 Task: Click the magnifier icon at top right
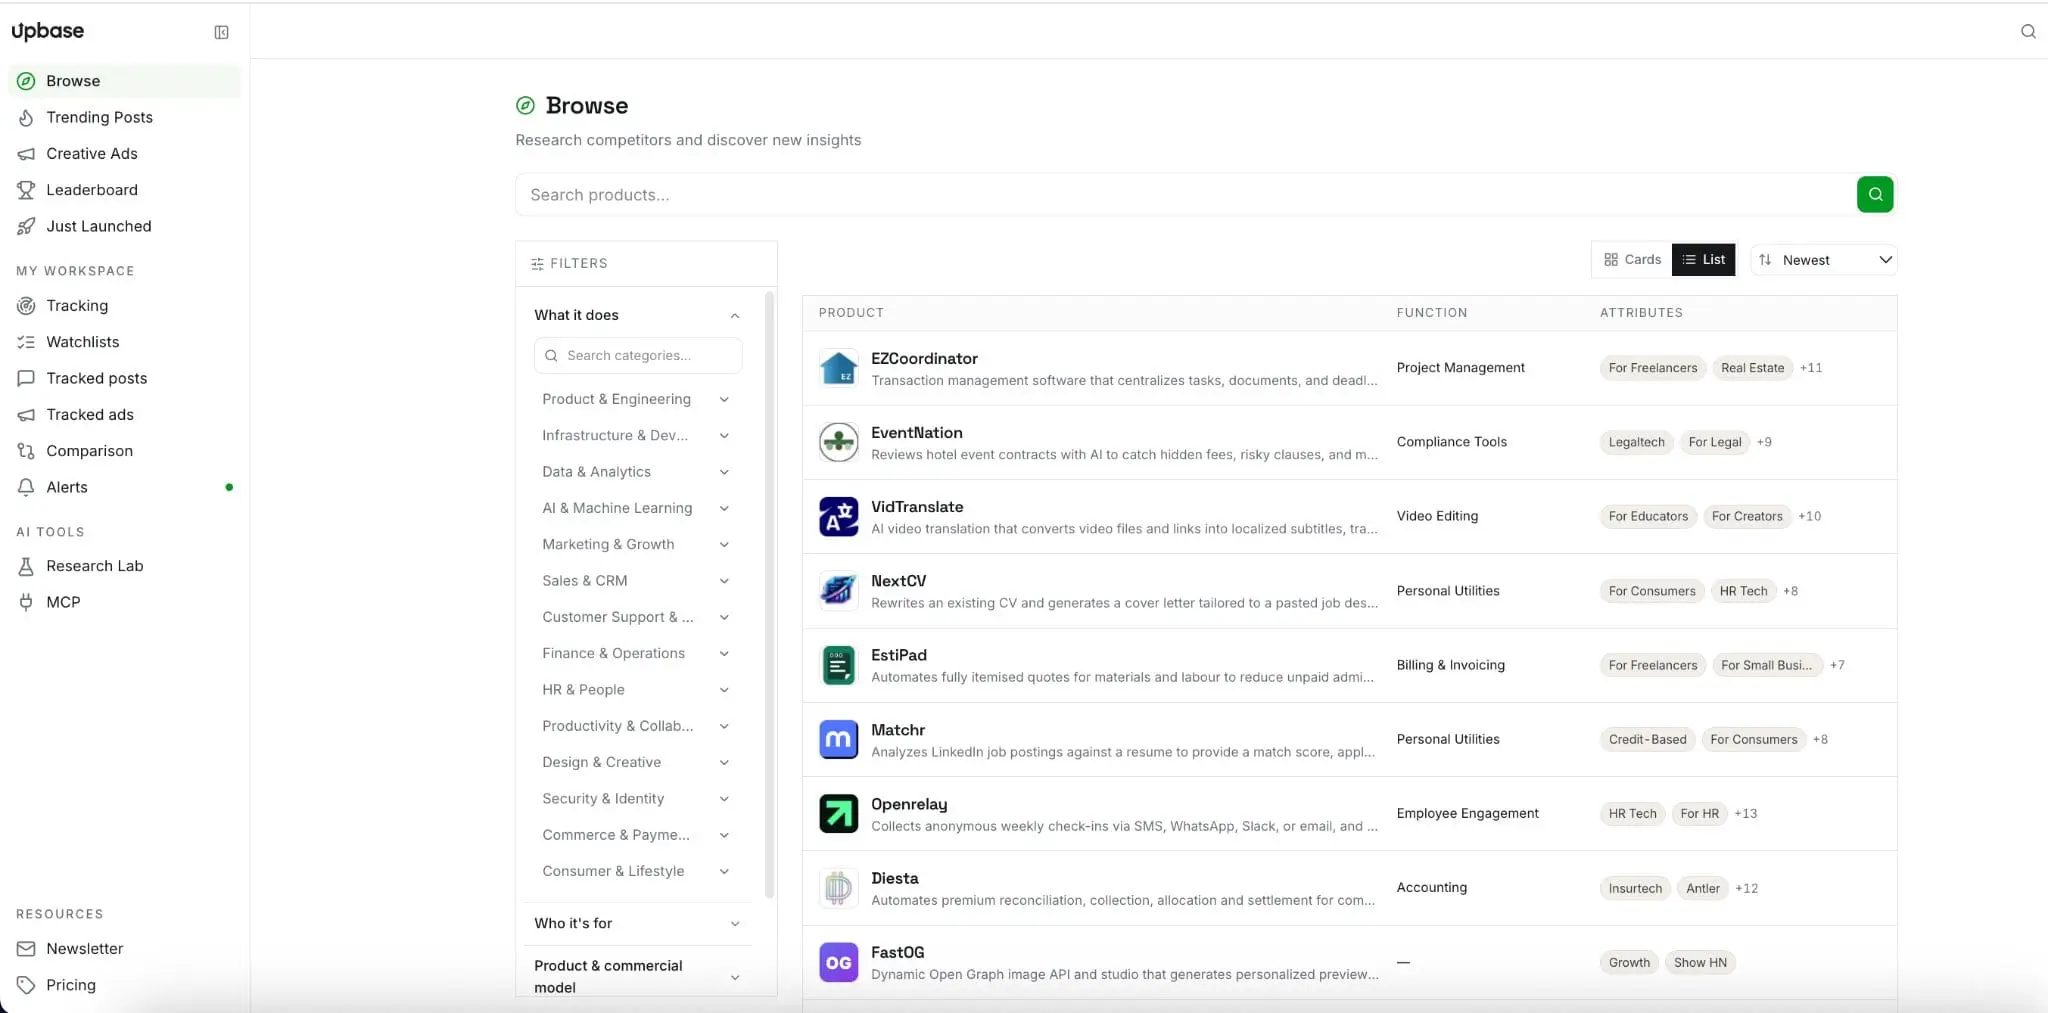[x=2028, y=31]
